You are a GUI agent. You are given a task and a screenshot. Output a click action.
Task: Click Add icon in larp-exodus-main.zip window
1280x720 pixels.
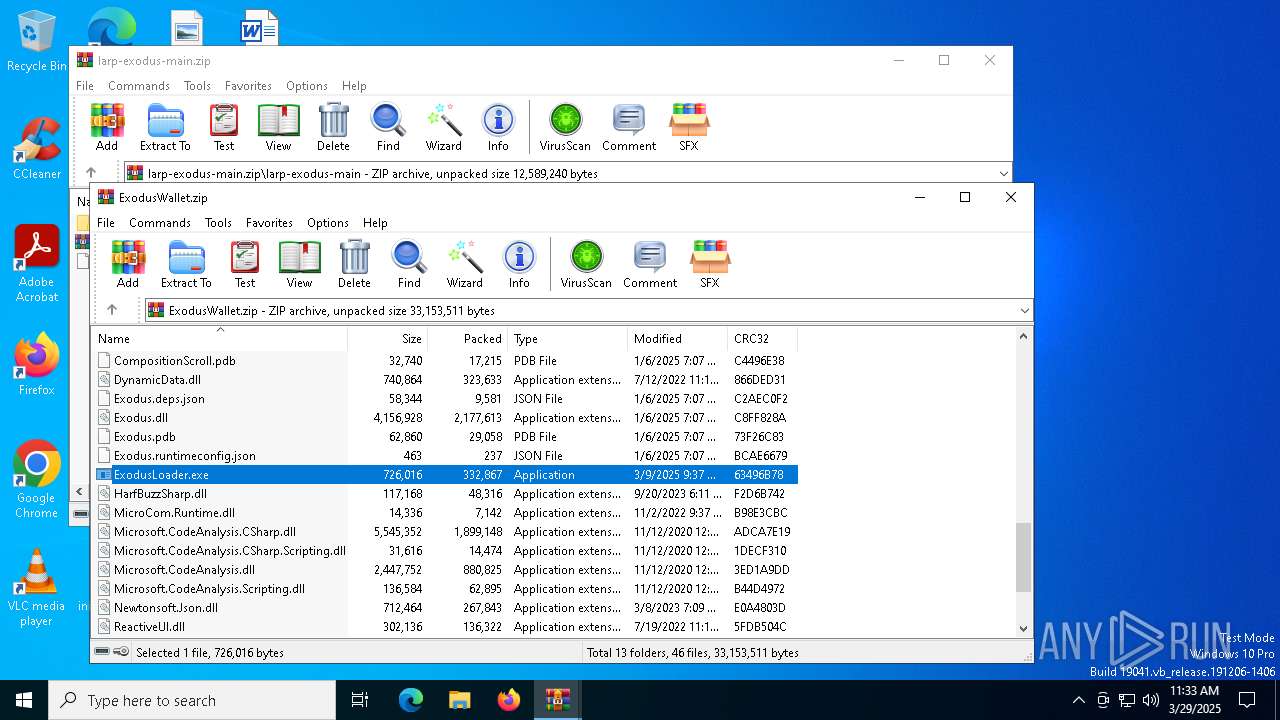pyautogui.click(x=107, y=127)
